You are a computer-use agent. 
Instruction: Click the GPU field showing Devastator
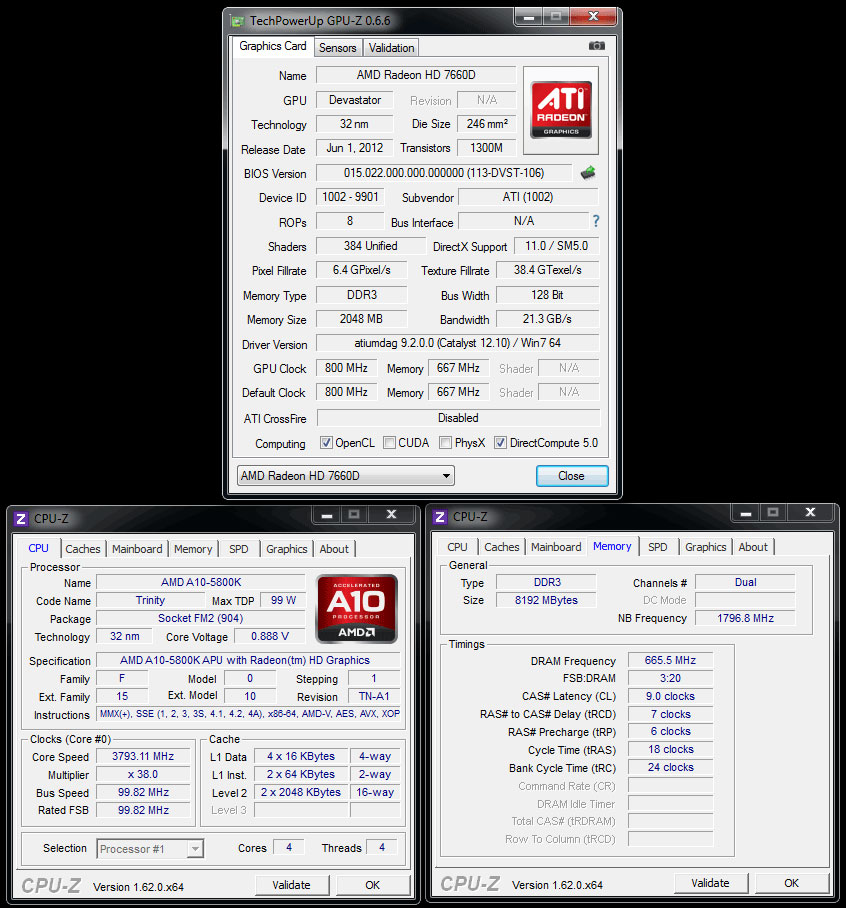pyautogui.click(x=354, y=100)
